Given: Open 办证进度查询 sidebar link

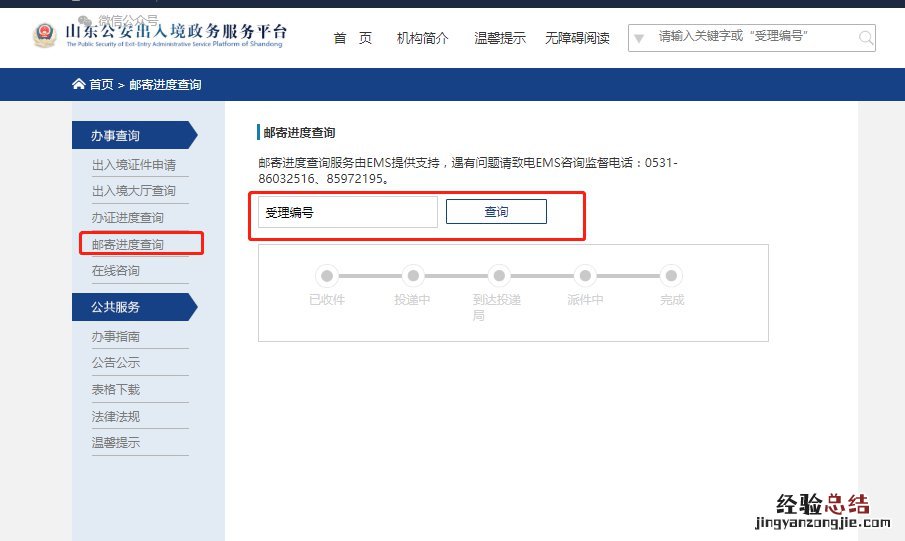Looking at the screenshot, I should coord(128,218).
